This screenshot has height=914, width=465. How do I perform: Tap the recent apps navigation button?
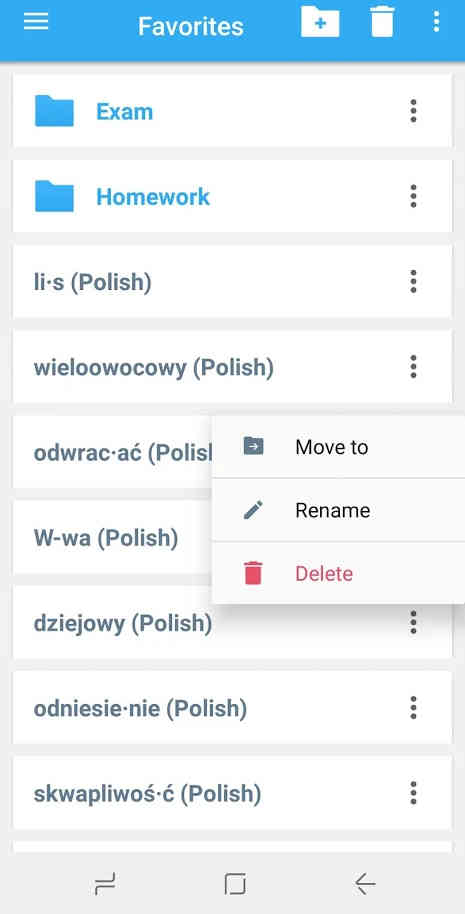pyautogui.click(x=105, y=884)
